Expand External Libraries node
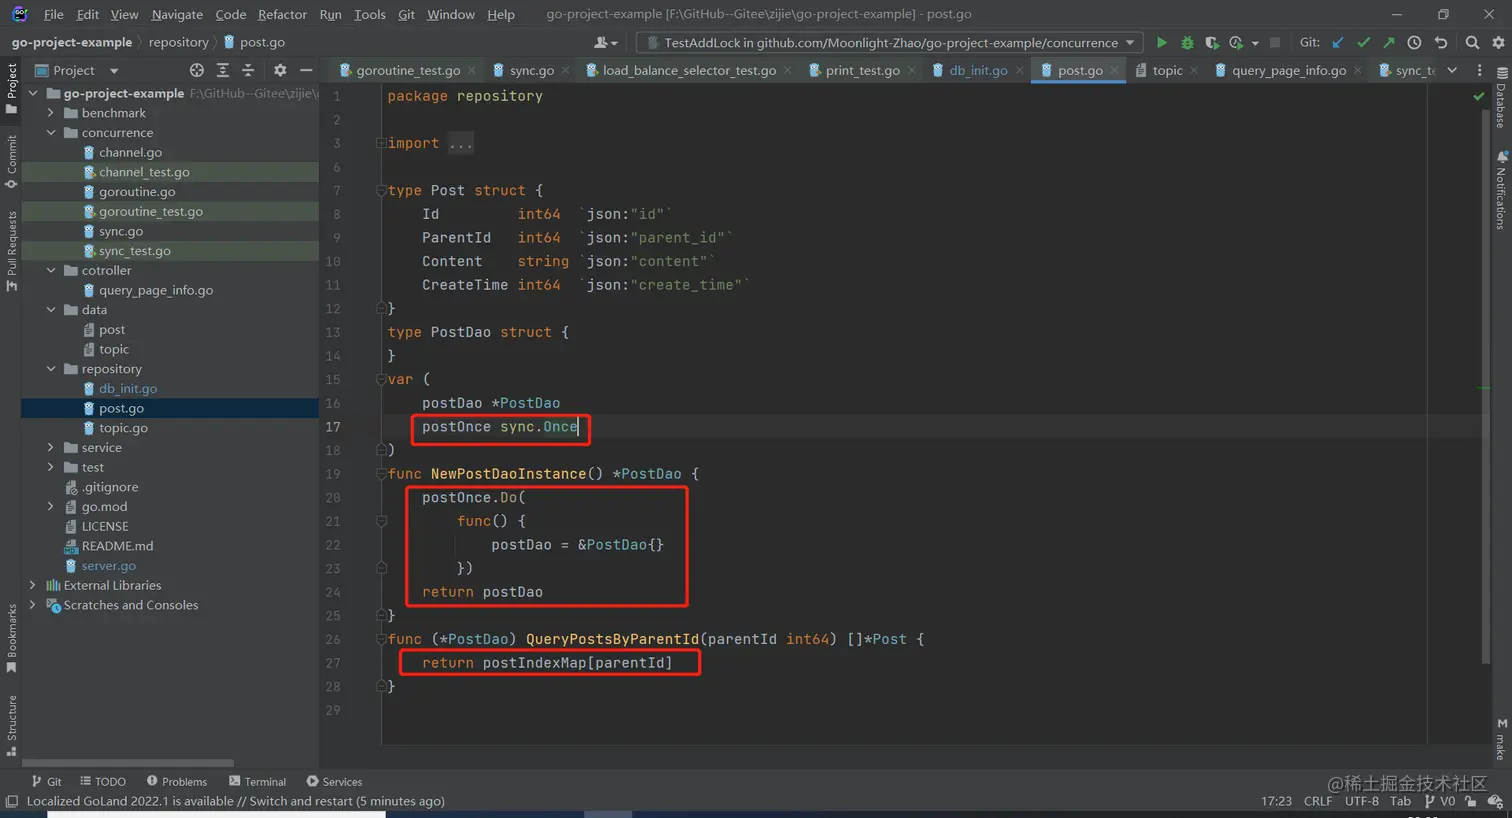 pos(33,586)
